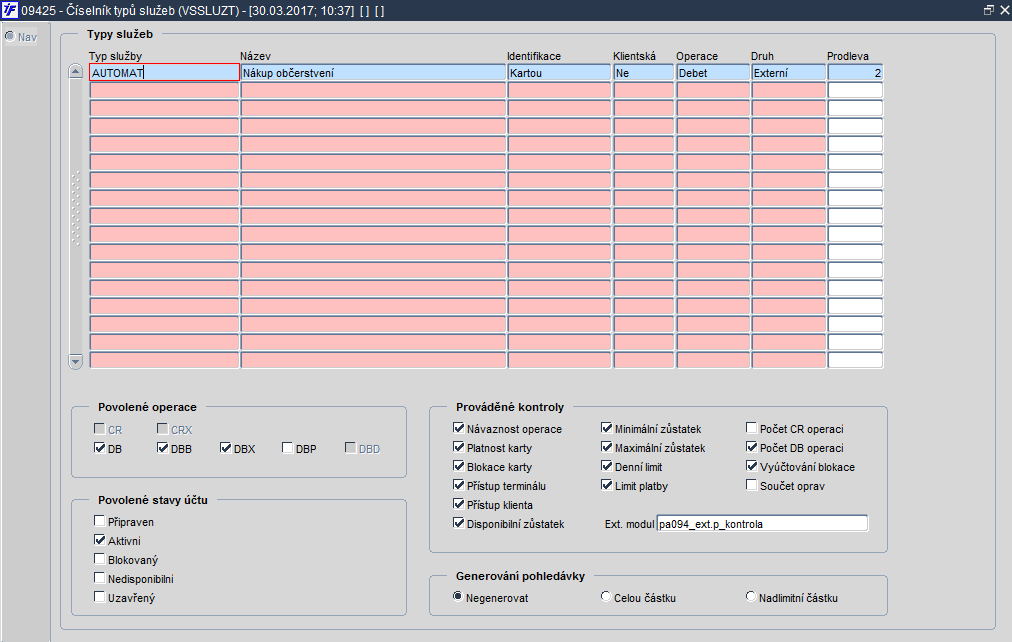This screenshot has width=1012, height=642.
Task: Check the Připraven account state
Action: (99, 521)
